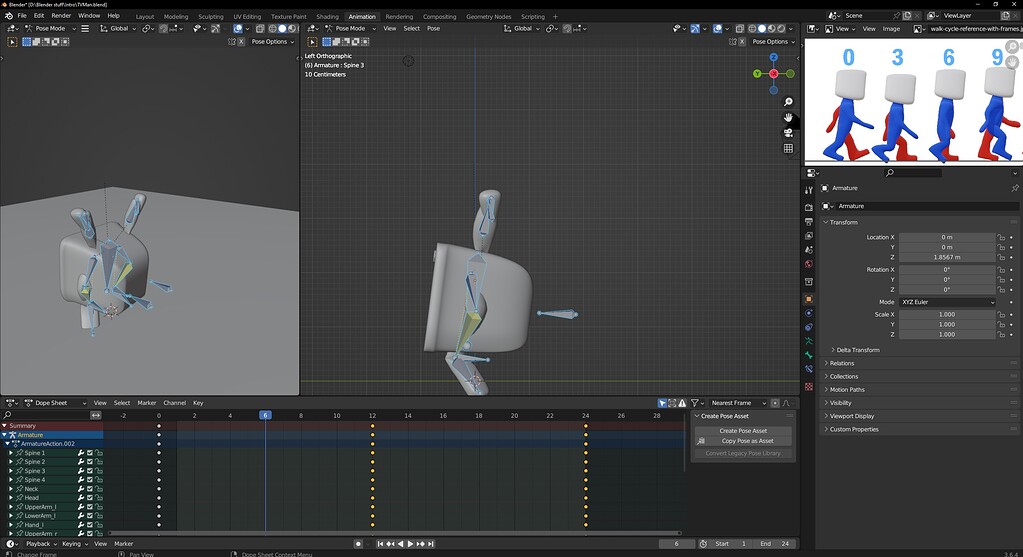Image resolution: width=1023 pixels, height=557 pixels.
Task: Uncheck the Spine 2 channel mute checkbox
Action: [x=90, y=462]
